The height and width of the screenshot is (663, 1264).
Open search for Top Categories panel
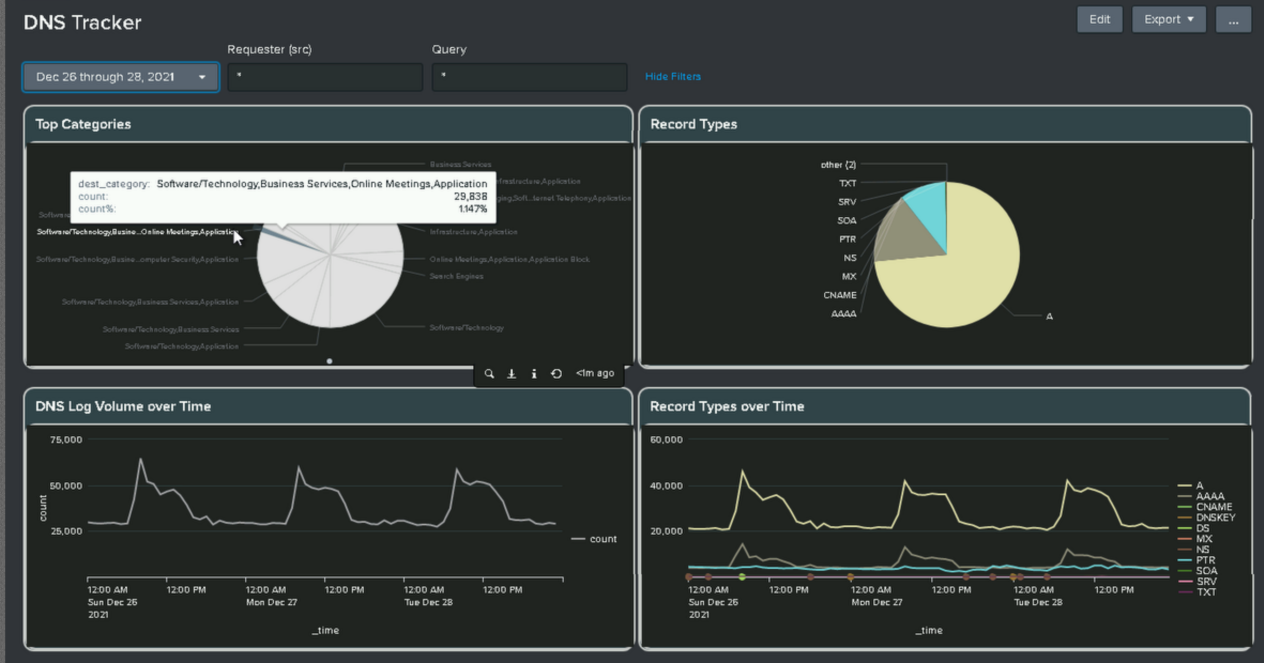(489, 374)
